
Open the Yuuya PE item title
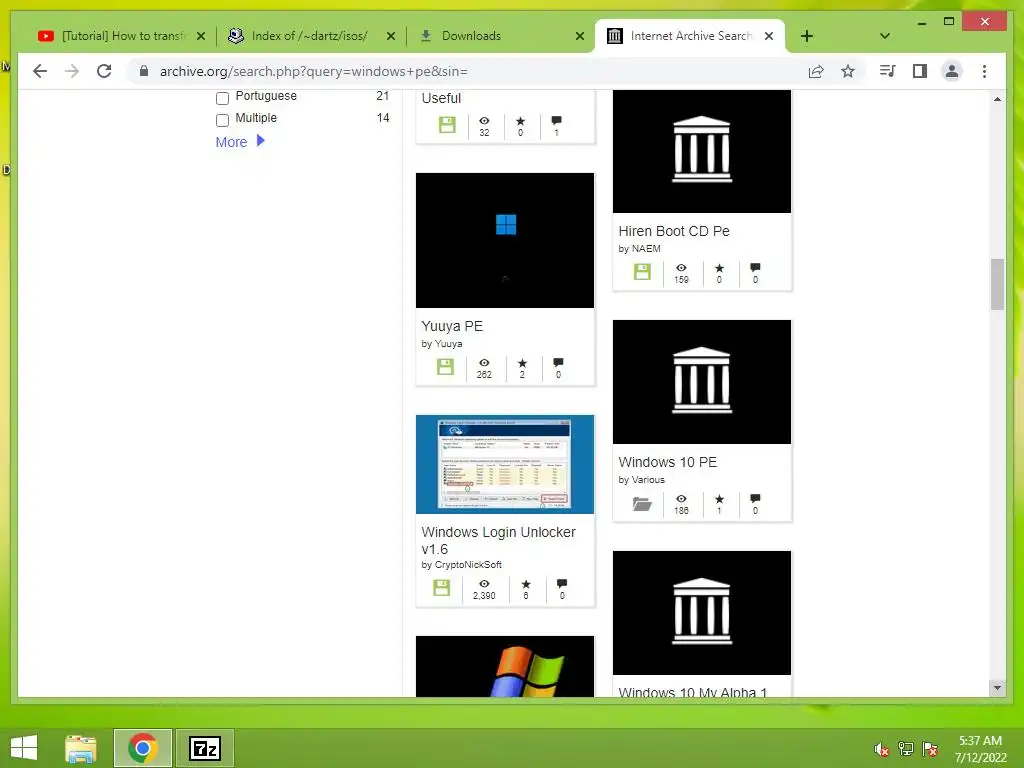(x=452, y=326)
